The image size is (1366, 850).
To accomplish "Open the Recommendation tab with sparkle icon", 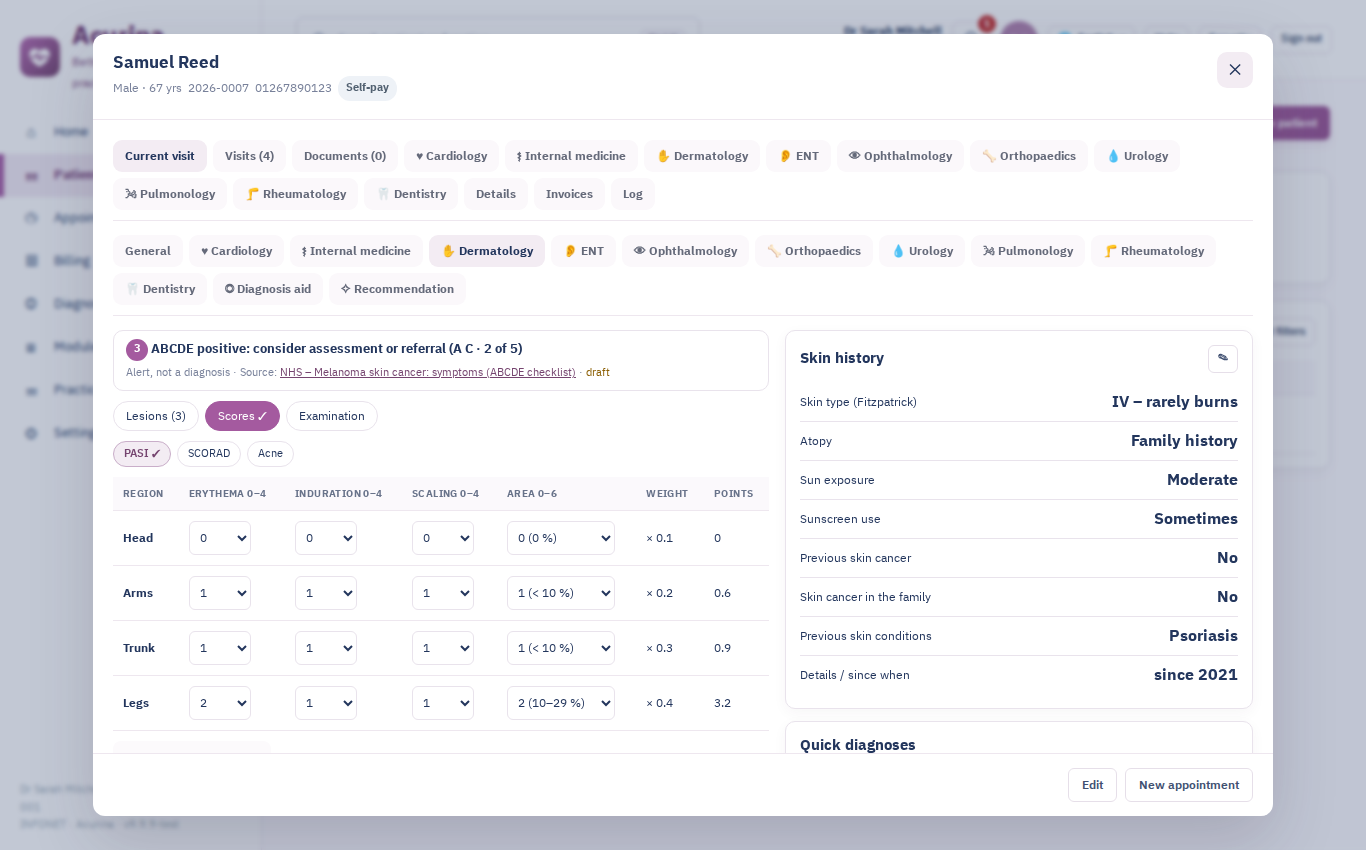I will (x=397, y=289).
